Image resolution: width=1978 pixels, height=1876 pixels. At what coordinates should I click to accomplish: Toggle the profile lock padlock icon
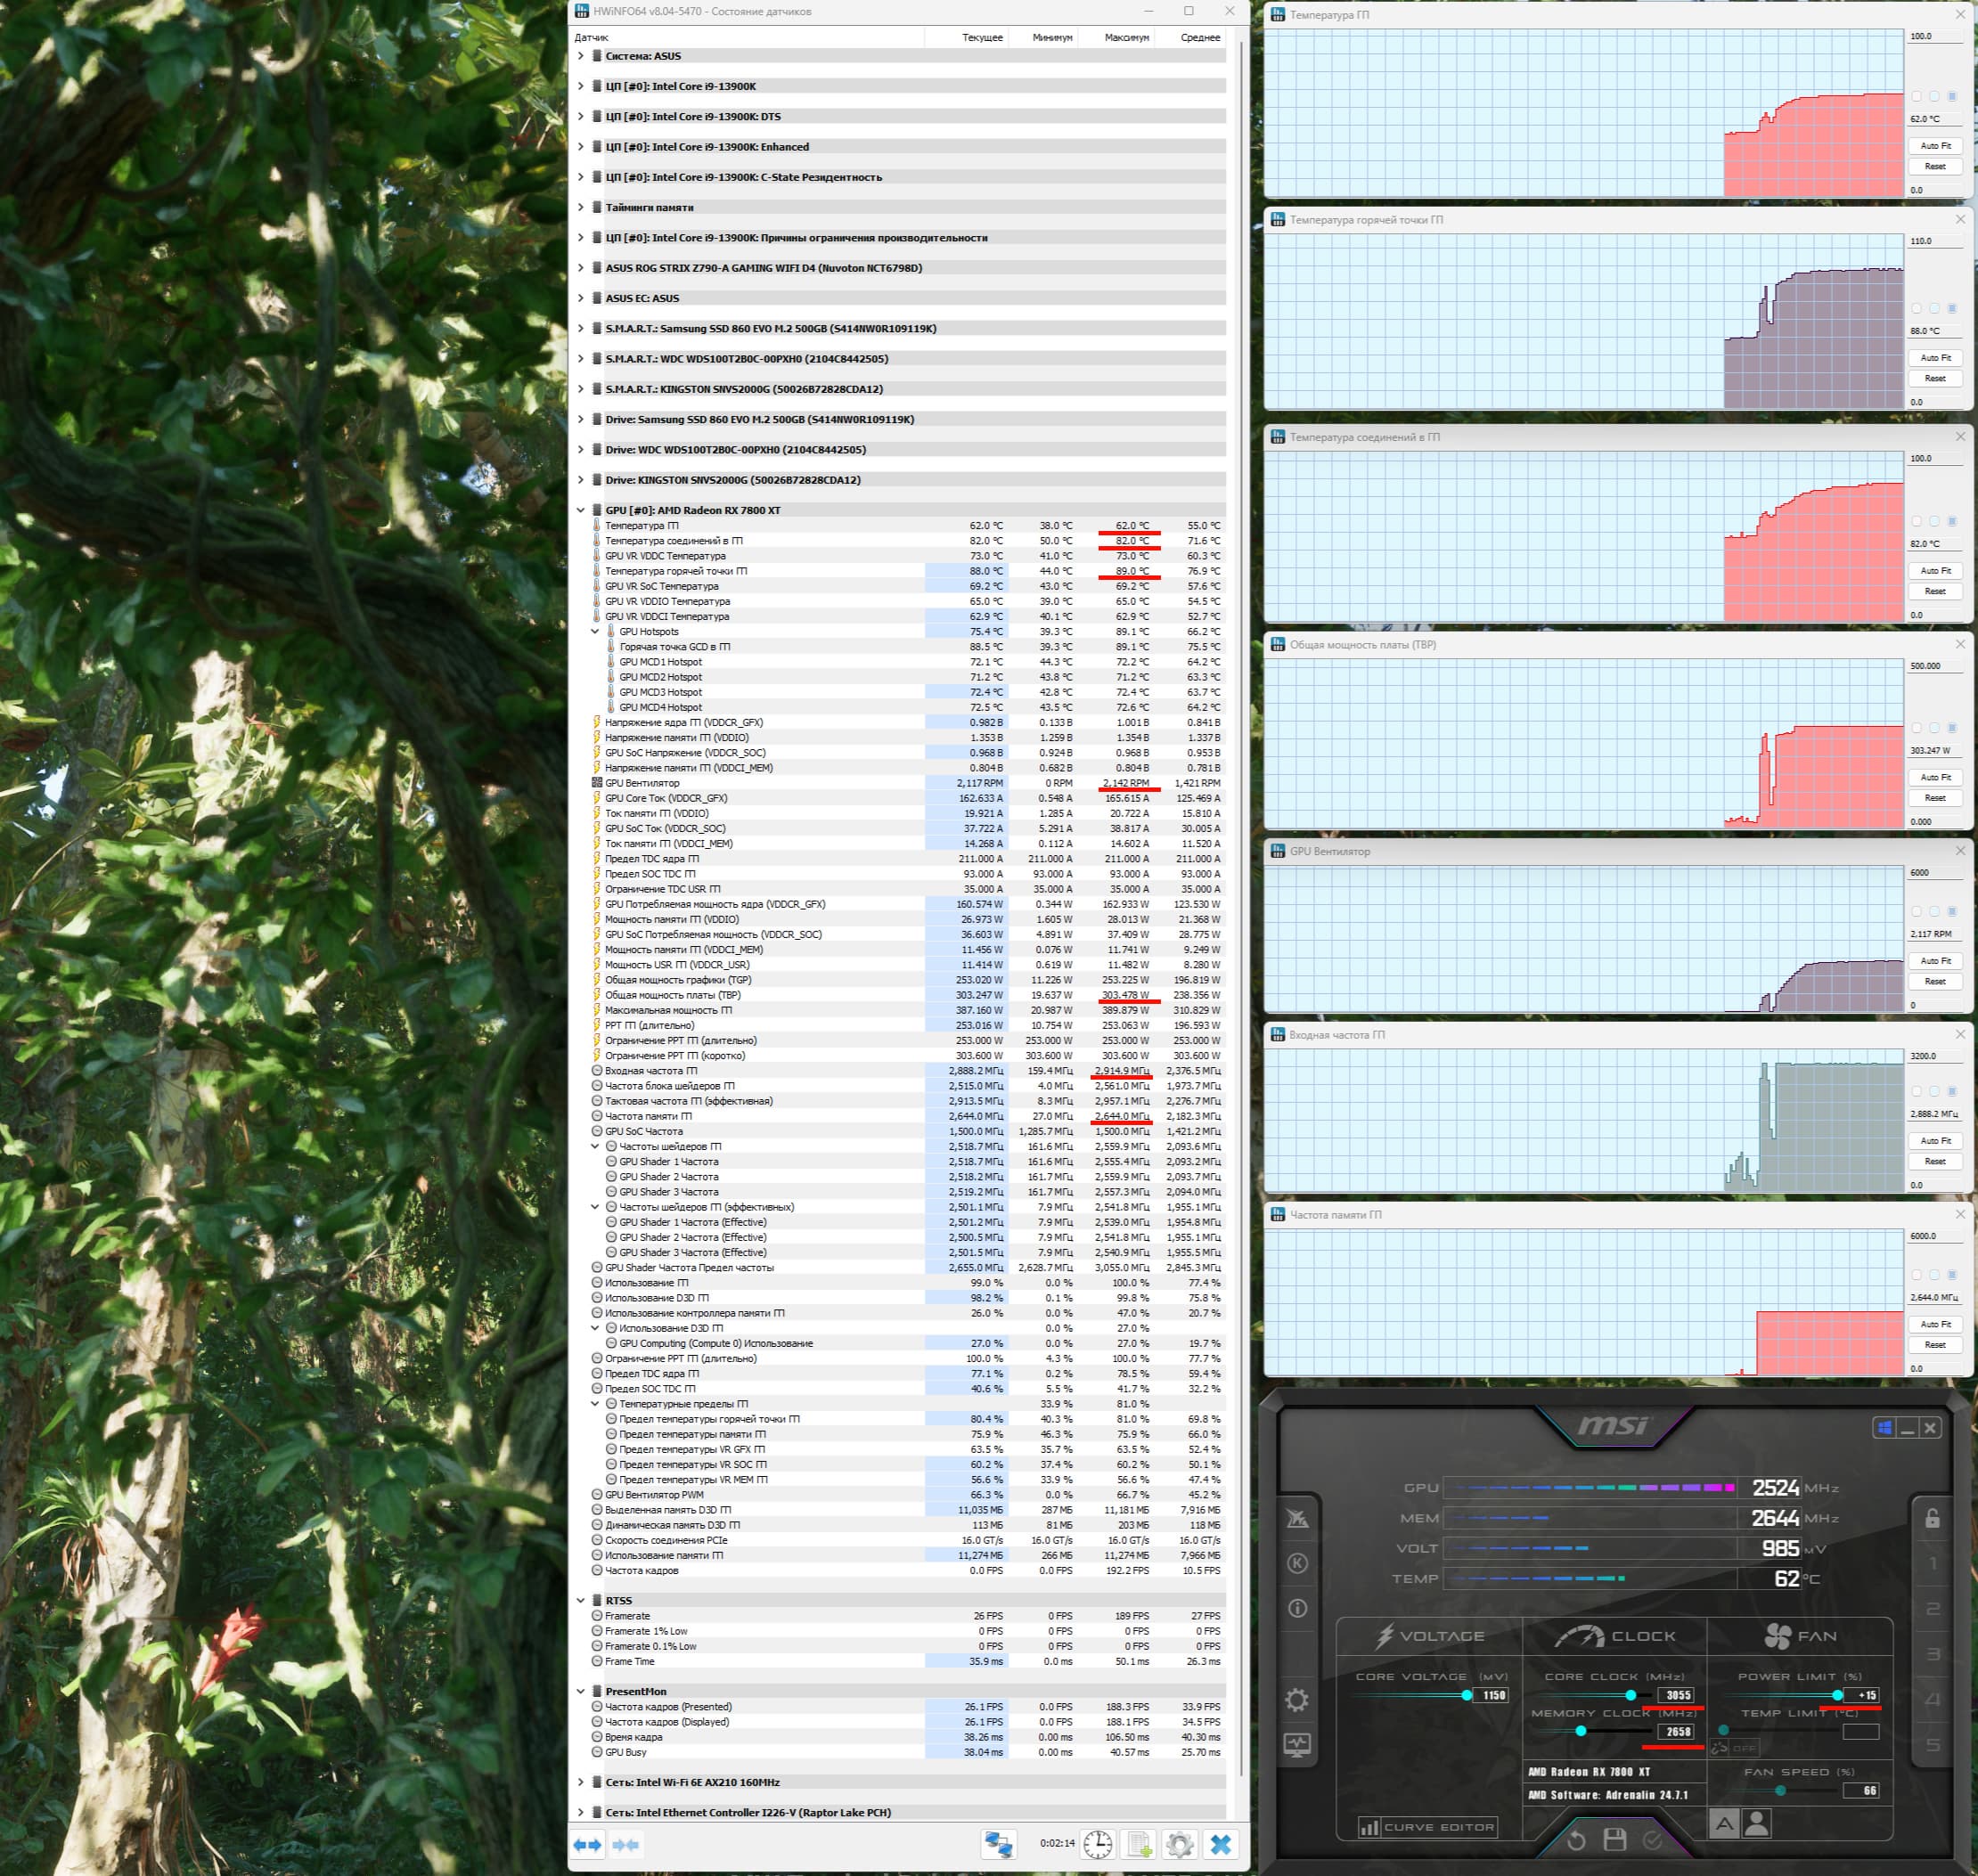coord(1932,1518)
